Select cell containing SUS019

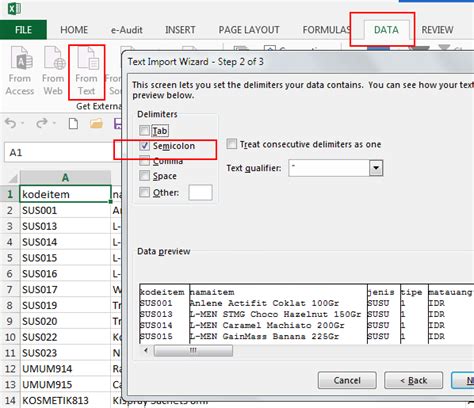point(65,305)
